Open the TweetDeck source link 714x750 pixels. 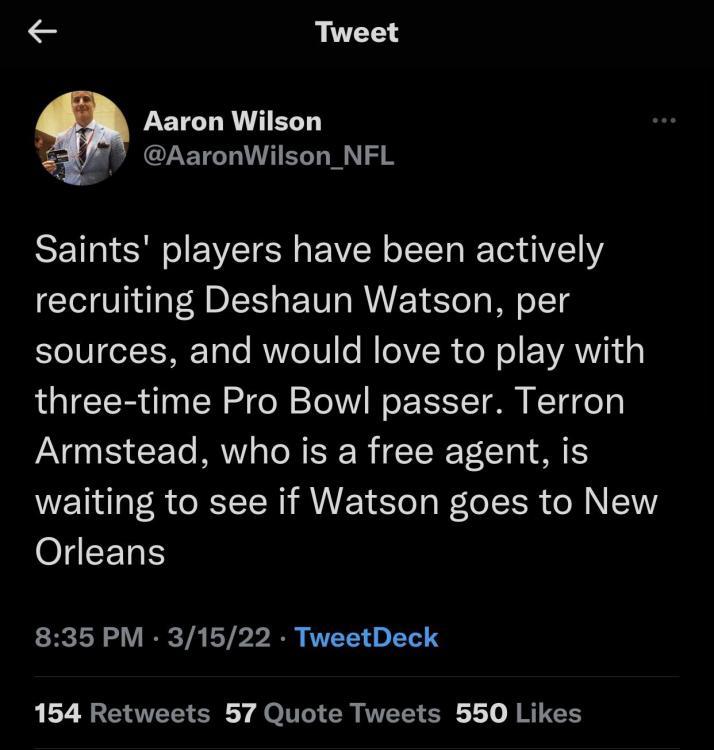(x=367, y=637)
